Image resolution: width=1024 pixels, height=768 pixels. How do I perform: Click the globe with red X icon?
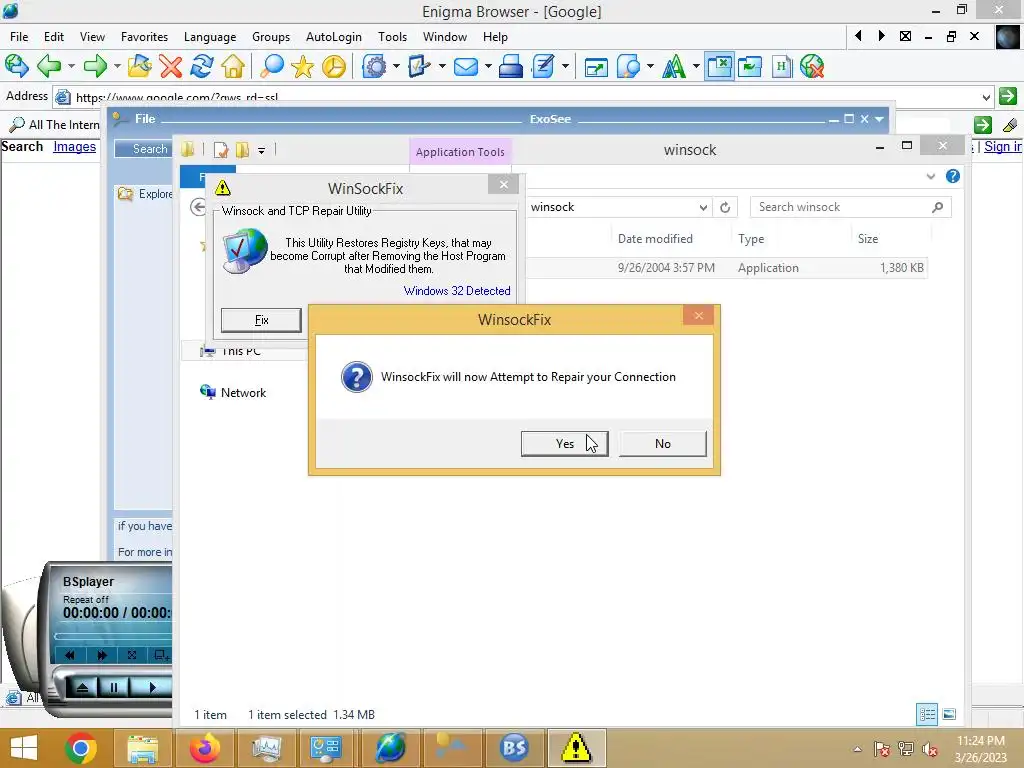[x=812, y=66]
